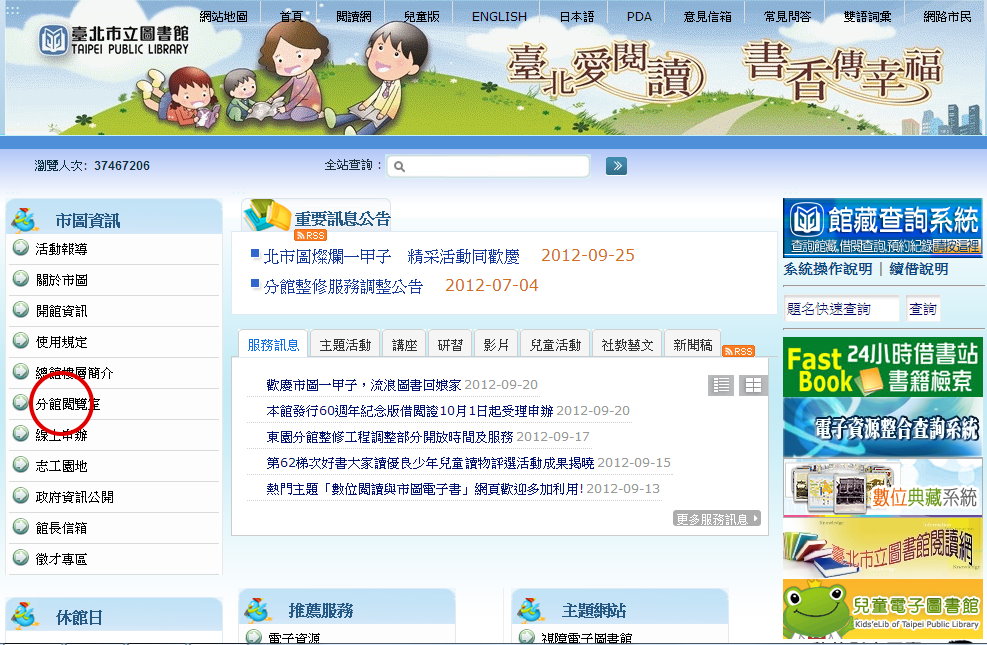Select the 兒童活動 tab
The image size is (987, 645).
(555, 344)
